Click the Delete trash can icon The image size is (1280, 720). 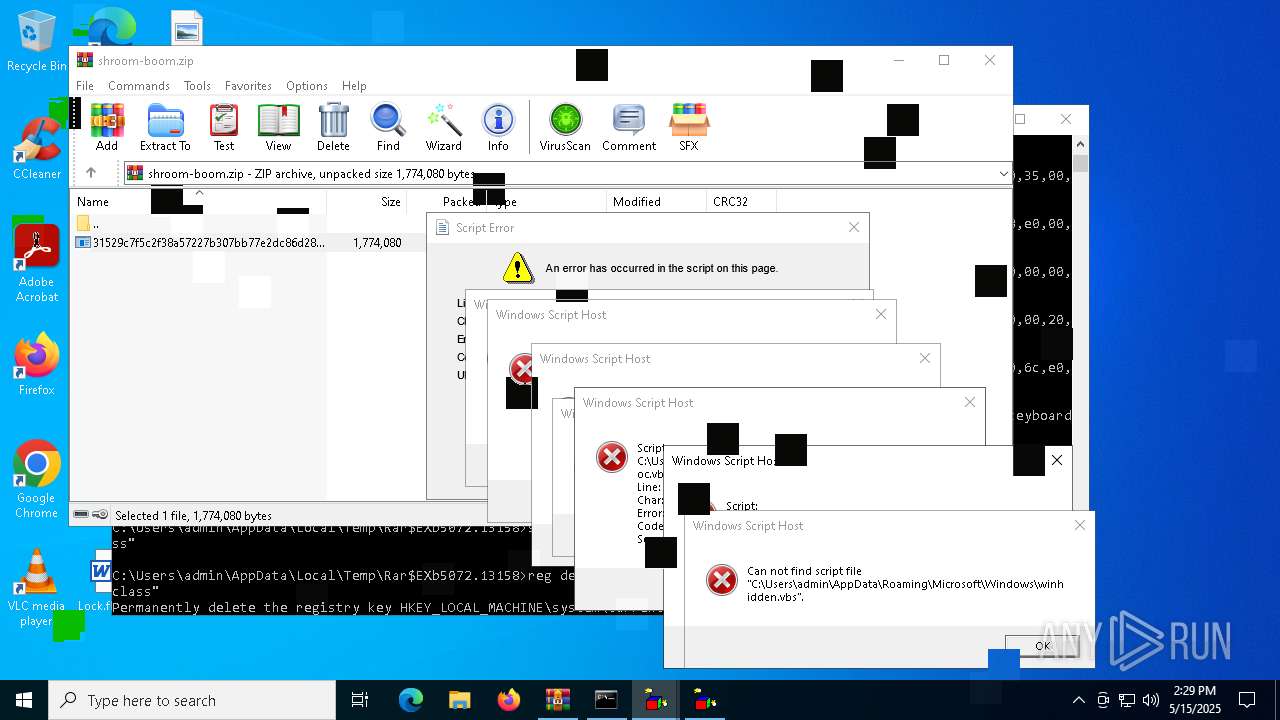click(333, 127)
